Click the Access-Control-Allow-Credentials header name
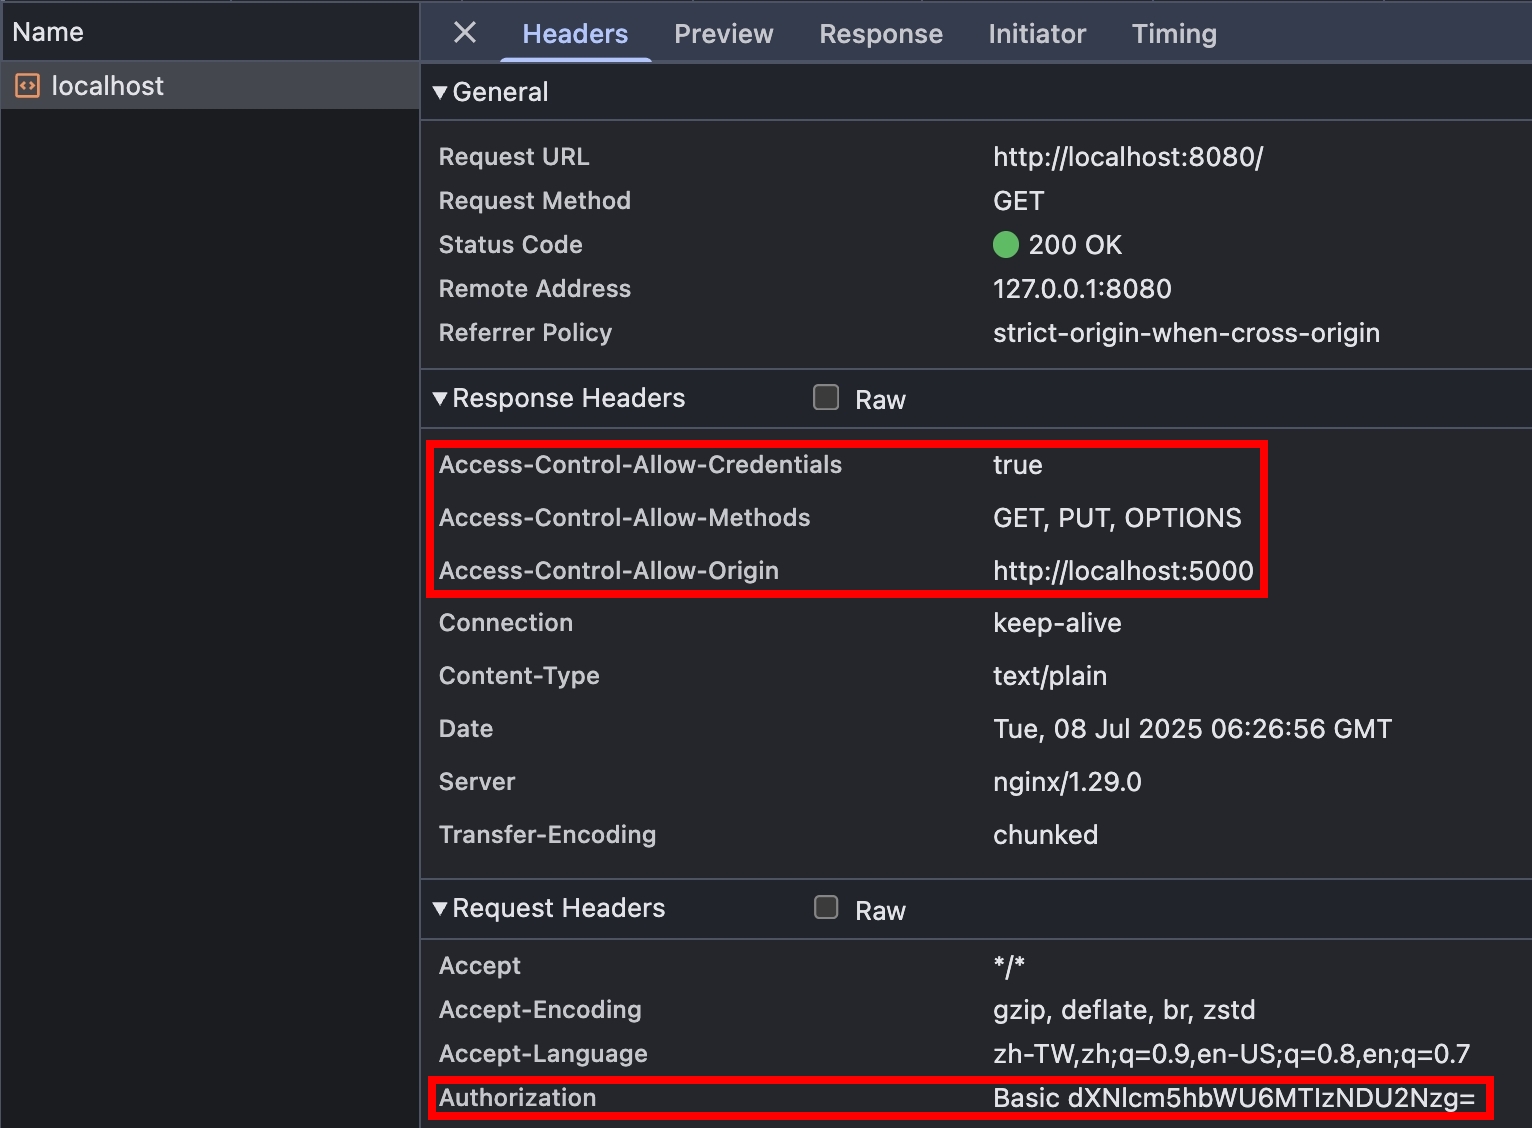 click(640, 465)
